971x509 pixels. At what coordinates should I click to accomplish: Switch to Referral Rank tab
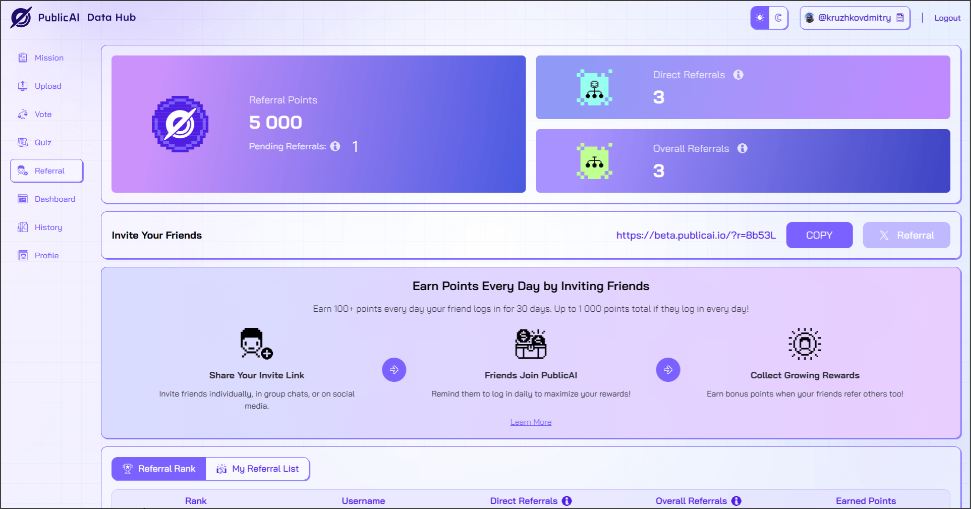click(159, 469)
